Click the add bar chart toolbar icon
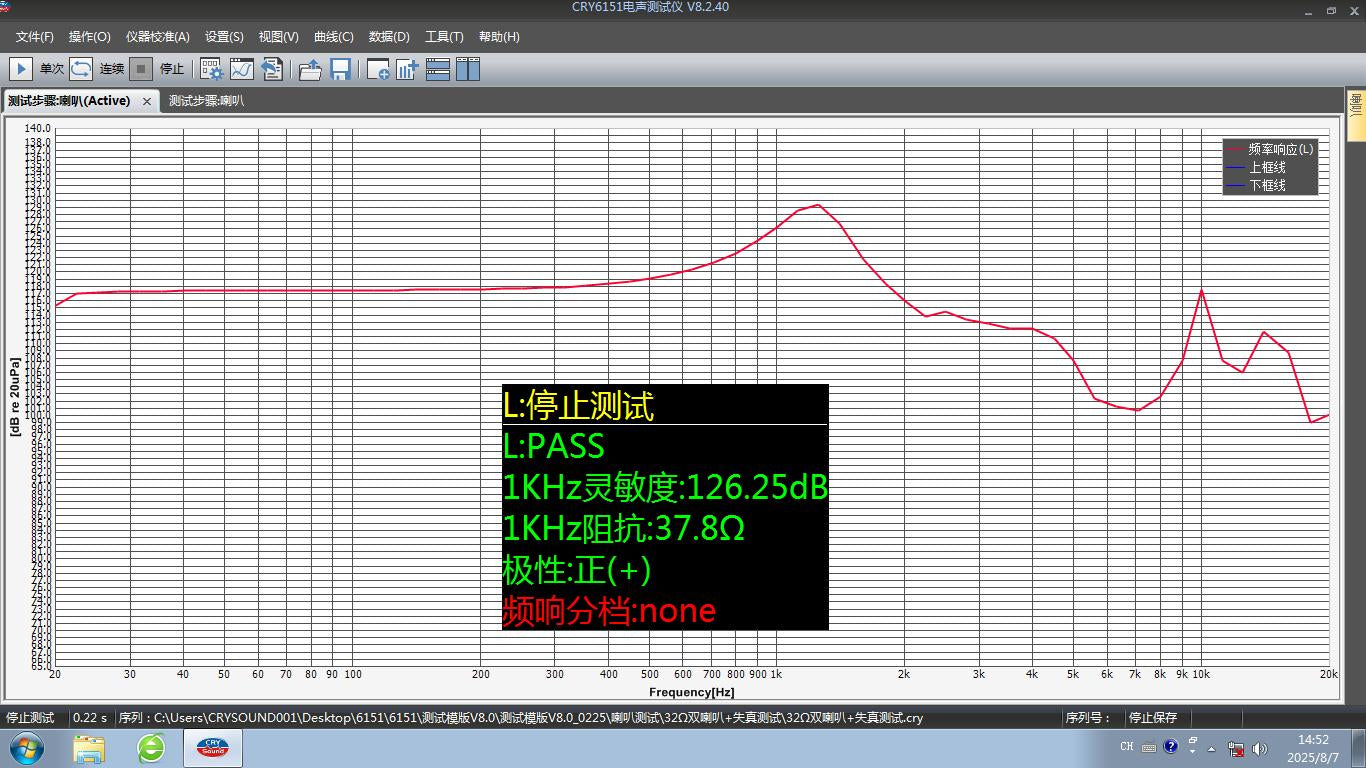The width and height of the screenshot is (1366, 768). pos(407,69)
